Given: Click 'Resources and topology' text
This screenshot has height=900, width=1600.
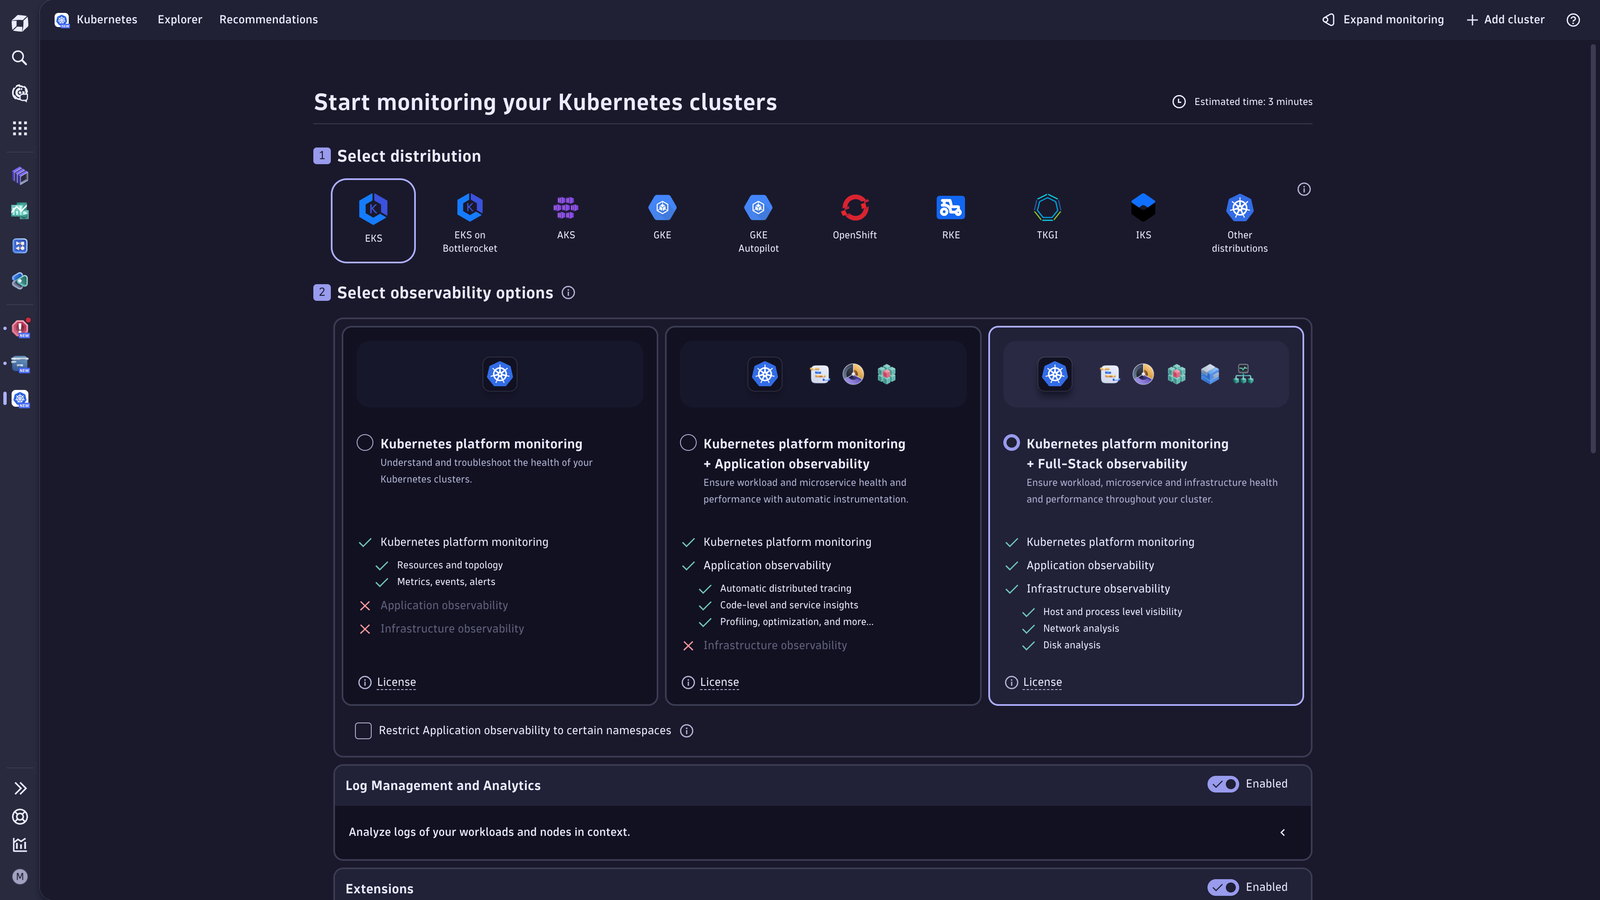Looking at the screenshot, I should [450, 565].
